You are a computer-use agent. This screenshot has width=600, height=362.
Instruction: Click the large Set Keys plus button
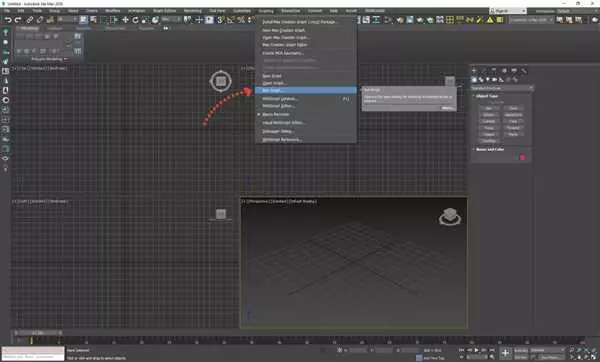point(505,353)
